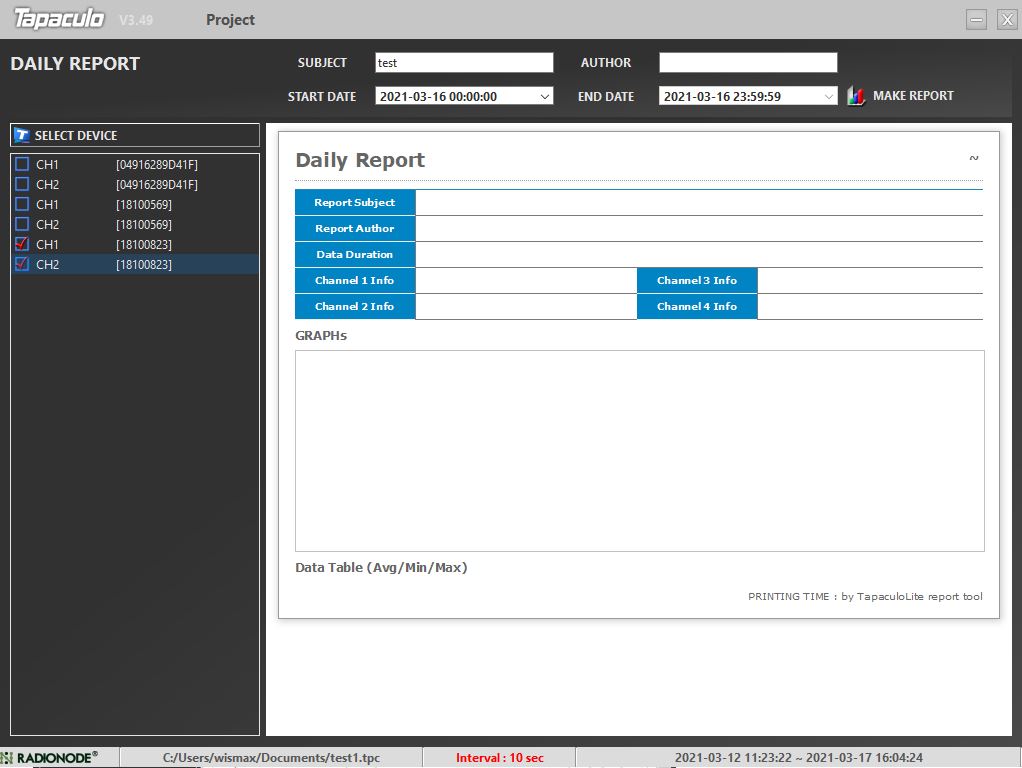Click the Tapaculo logo in title bar

(59, 18)
